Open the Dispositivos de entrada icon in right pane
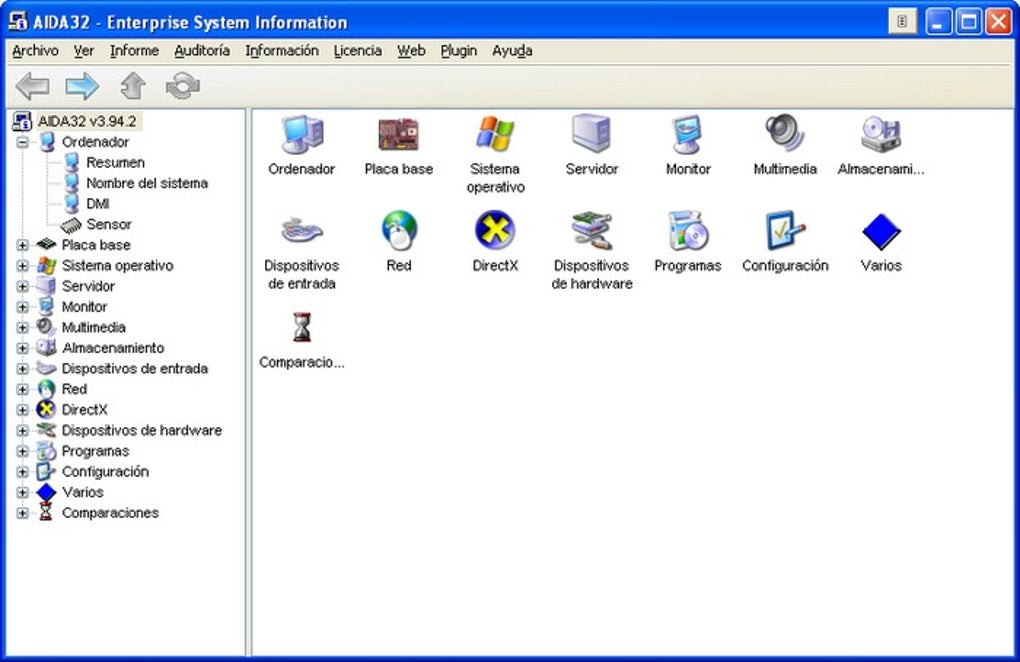Screen dimensions: 1020x662 point(301,230)
